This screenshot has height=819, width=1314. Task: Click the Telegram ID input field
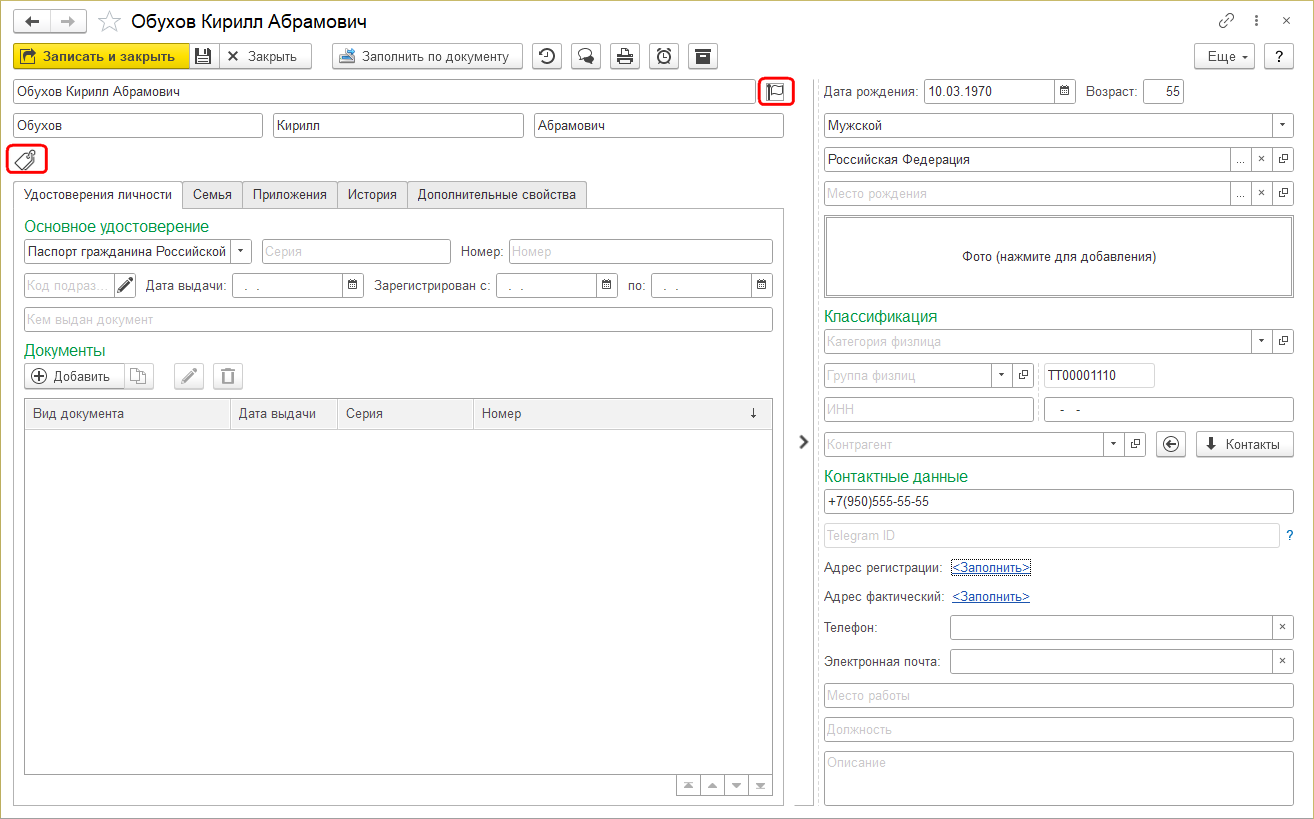coord(1051,536)
